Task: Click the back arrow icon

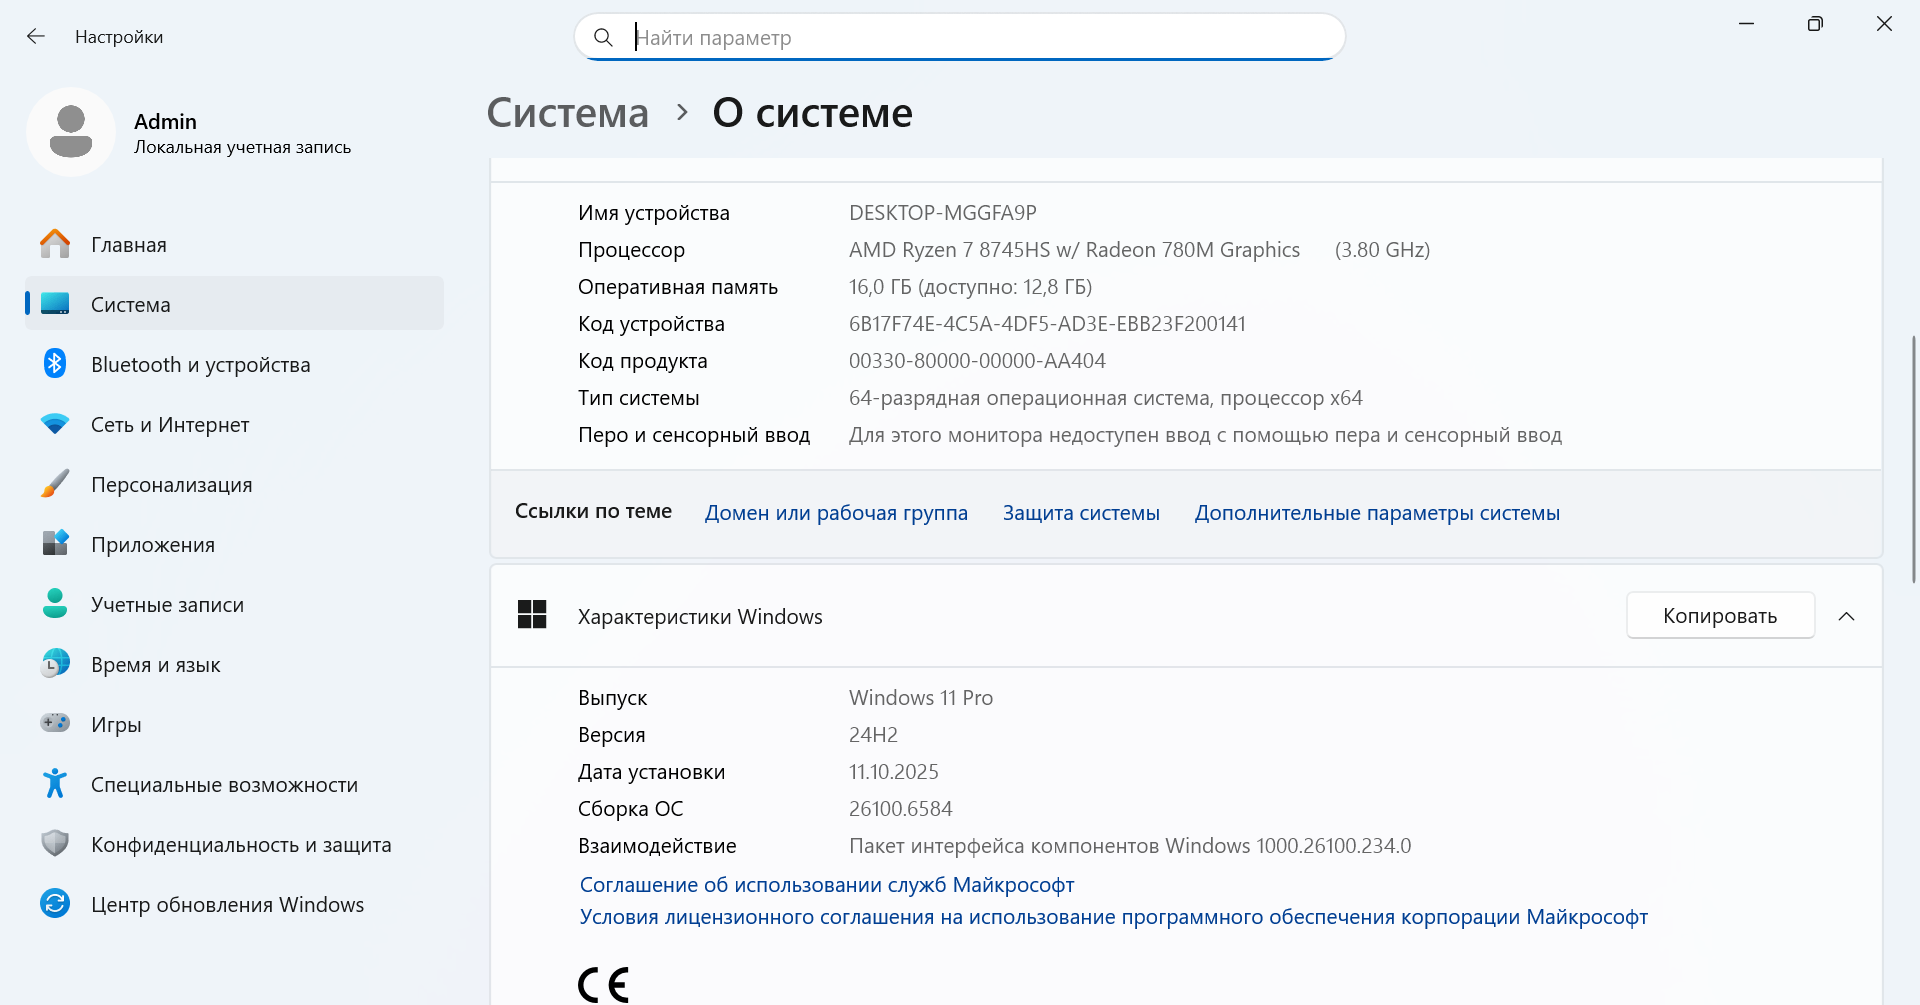Action: tap(36, 37)
